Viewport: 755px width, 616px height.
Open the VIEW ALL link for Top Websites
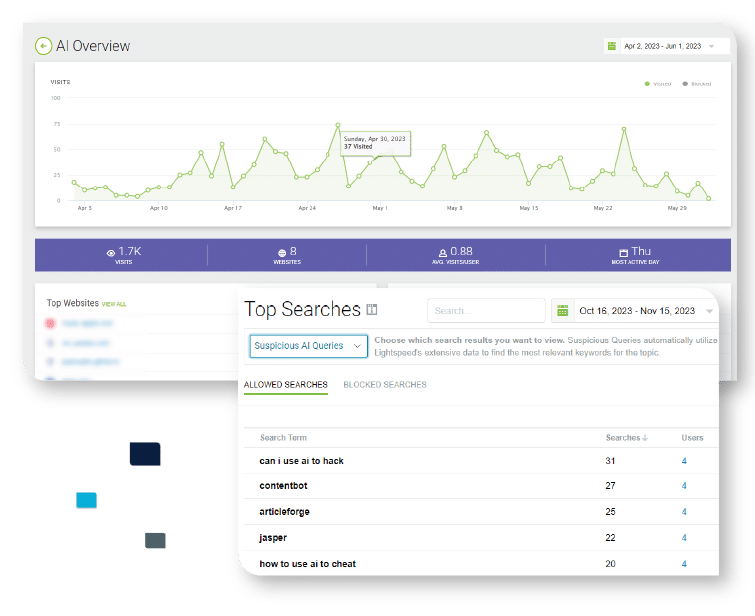[x=114, y=304]
